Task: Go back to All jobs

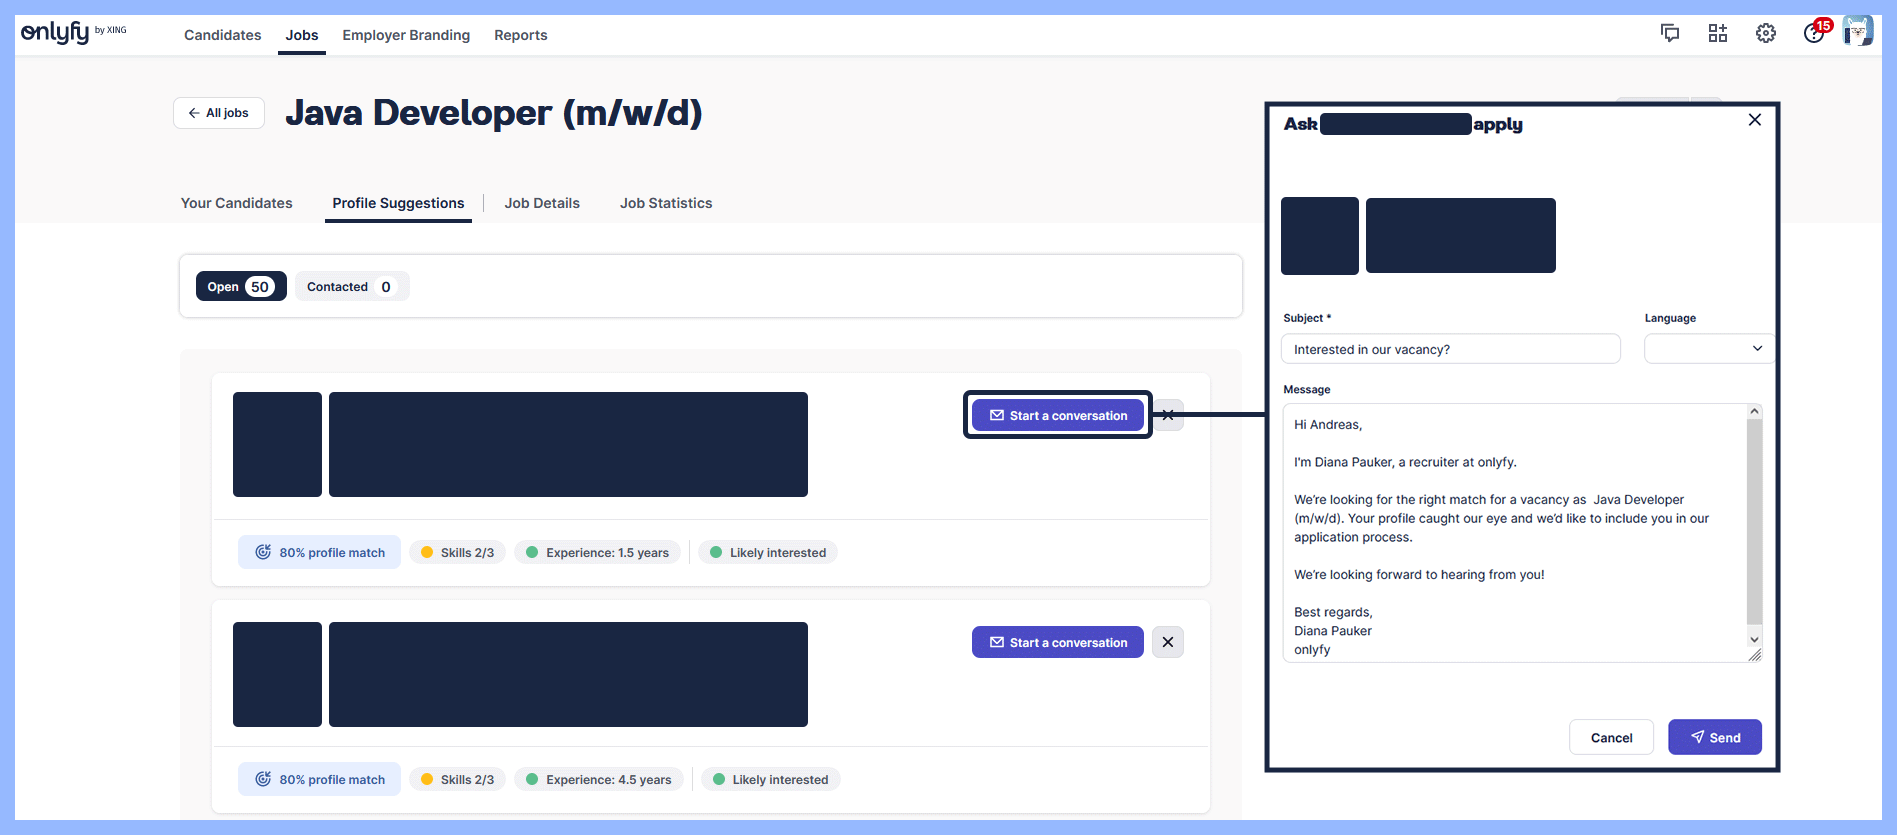Action: pyautogui.click(x=218, y=113)
